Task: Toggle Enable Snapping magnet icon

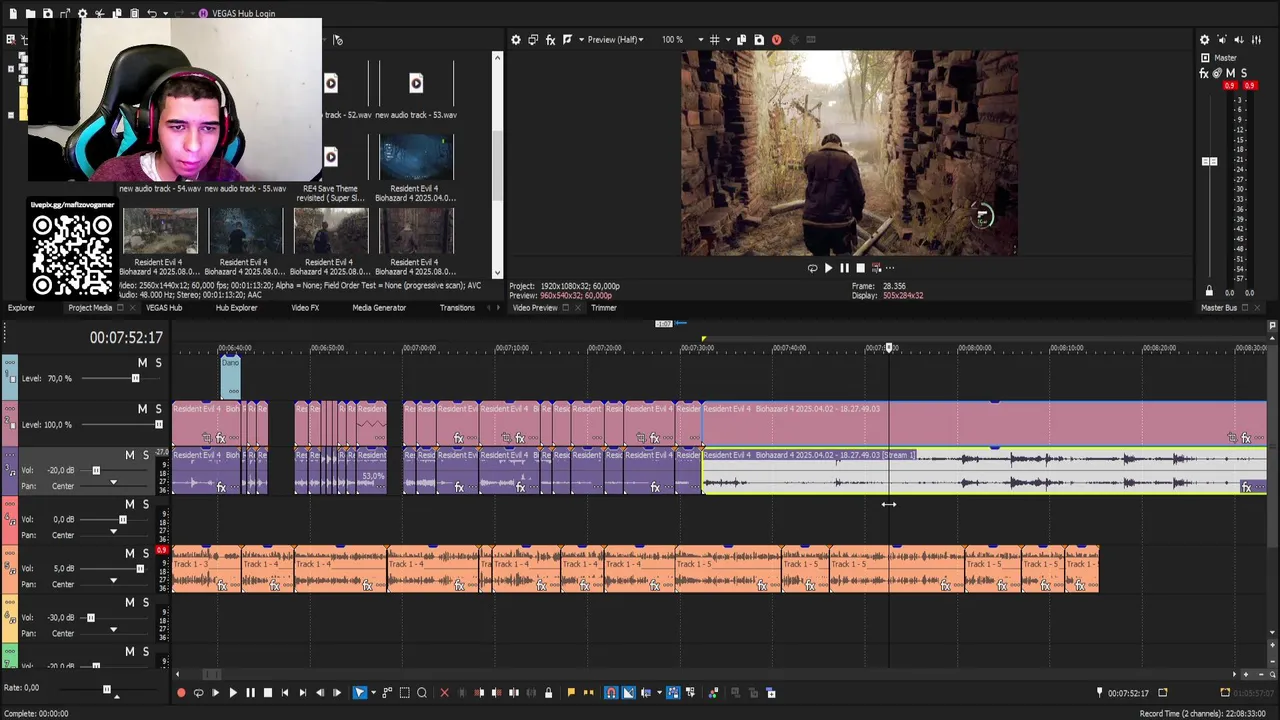Action: pyautogui.click(x=610, y=692)
